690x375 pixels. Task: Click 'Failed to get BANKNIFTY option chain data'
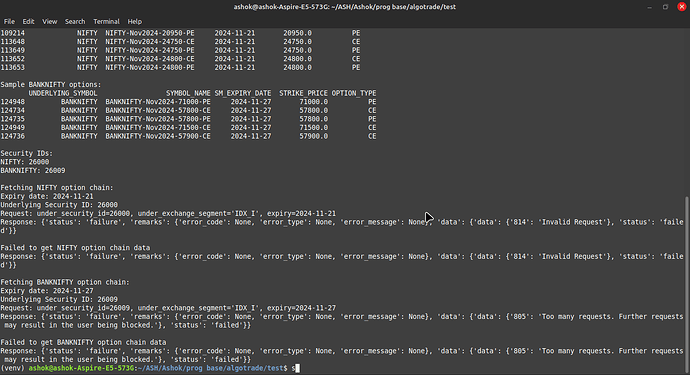84,342
